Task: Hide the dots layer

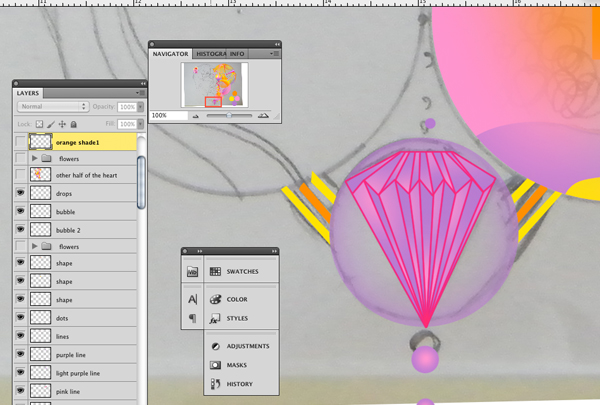Action: pyautogui.click(x=21, y=317)
